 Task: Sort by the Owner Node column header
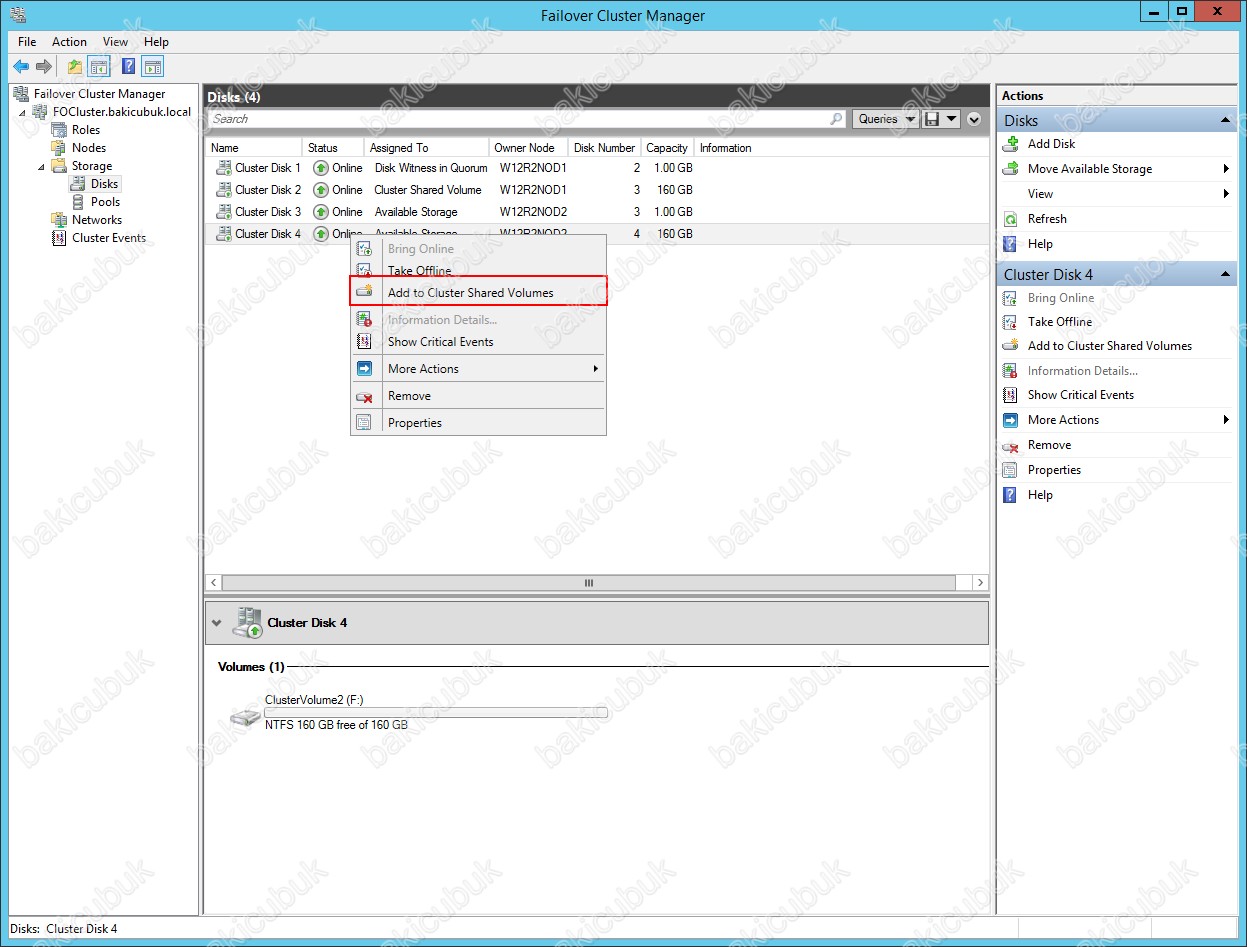click(528, 148)
